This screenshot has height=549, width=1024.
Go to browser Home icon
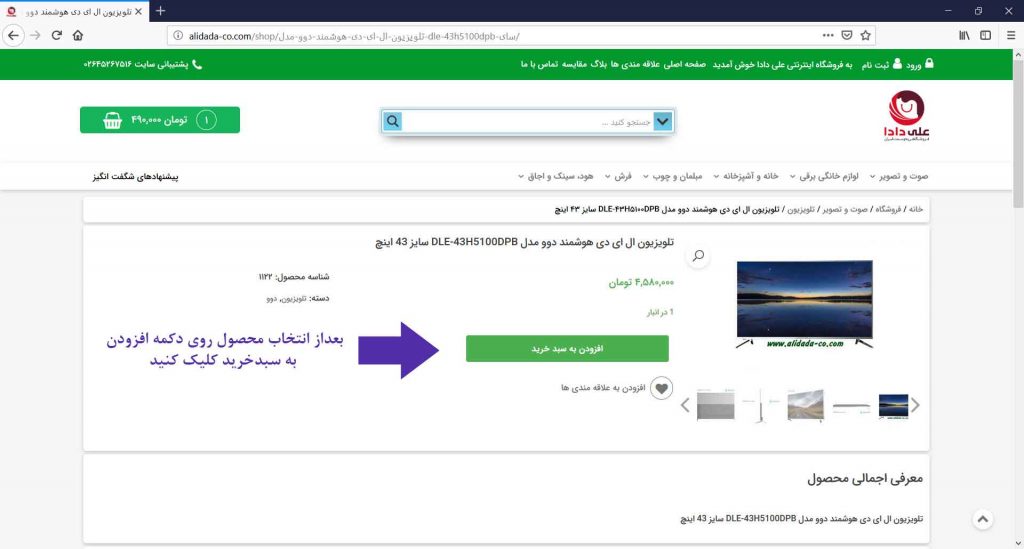78,35
